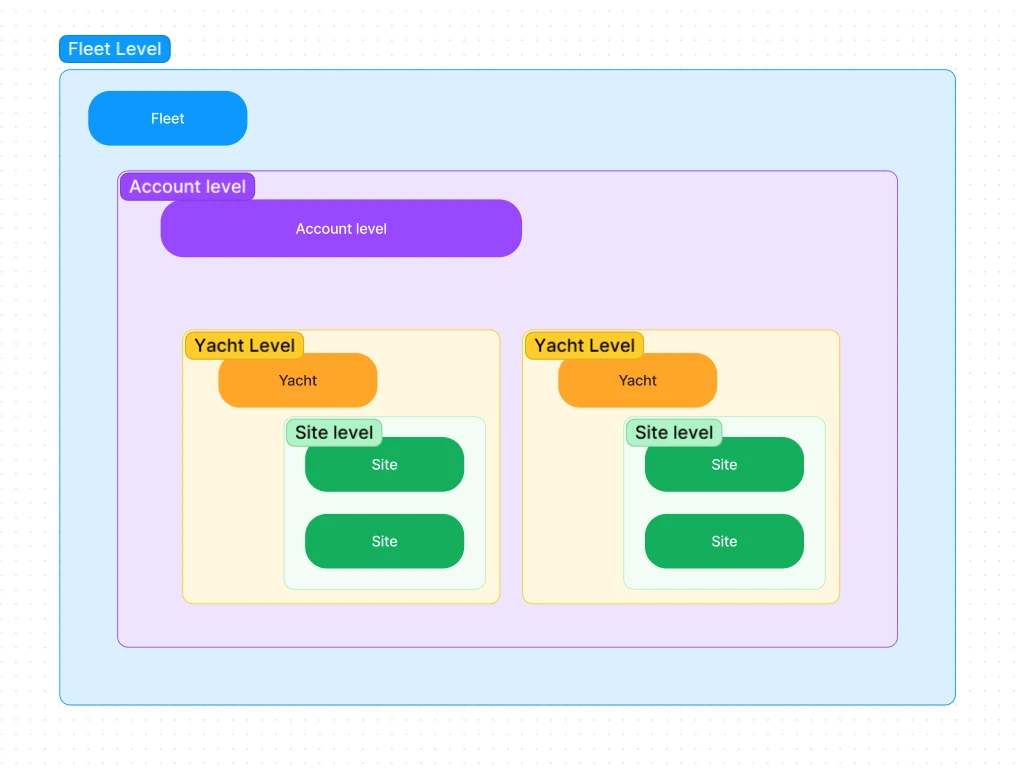The image size is (1025, 770).
Task: Select the left Yacht Level section tag
Action: [244, 345]
